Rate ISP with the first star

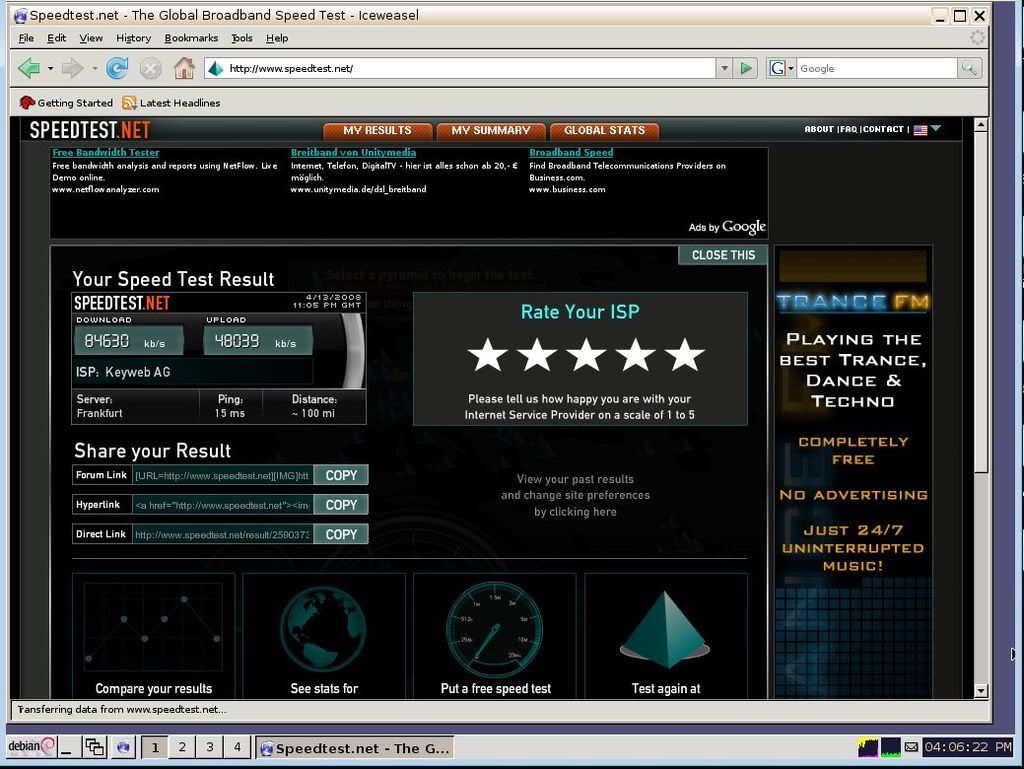(487, 354)
